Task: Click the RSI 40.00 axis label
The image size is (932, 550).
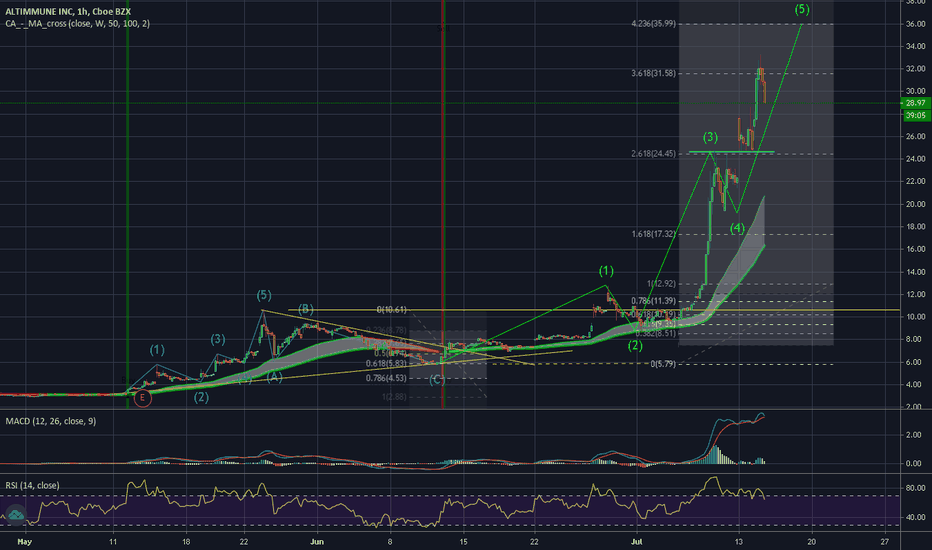Action: [915, 518]
